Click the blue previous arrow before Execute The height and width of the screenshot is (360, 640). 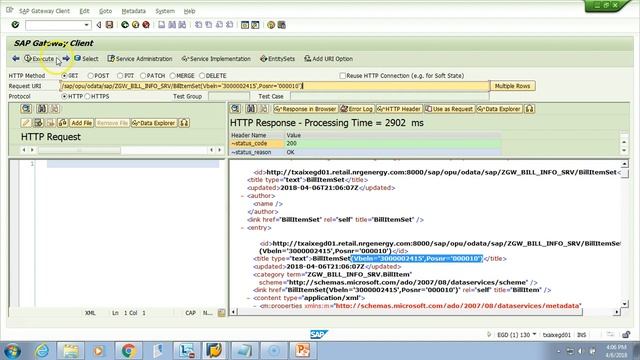(16, 59)
